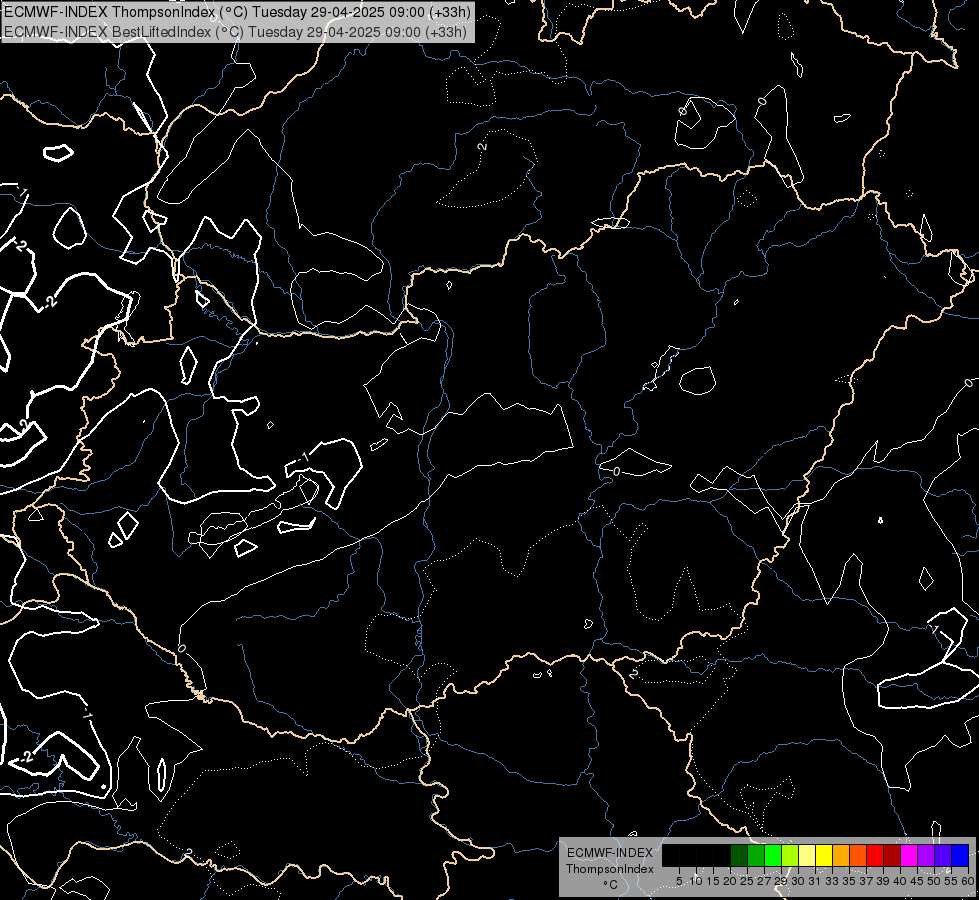Viewport: 979px width, 900px height.
Task: Pick the pale yellow 30–31 legend swatch
Action: (x=807, y=855)
